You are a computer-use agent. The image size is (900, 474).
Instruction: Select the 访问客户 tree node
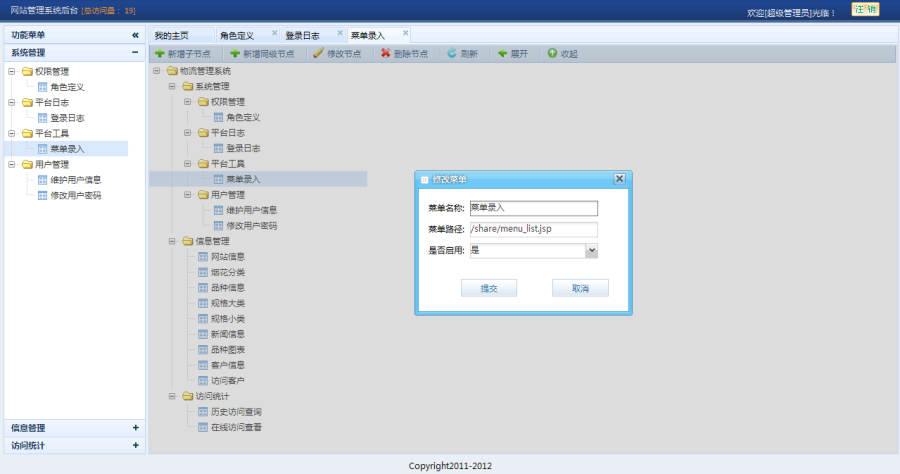click(228, 380)
